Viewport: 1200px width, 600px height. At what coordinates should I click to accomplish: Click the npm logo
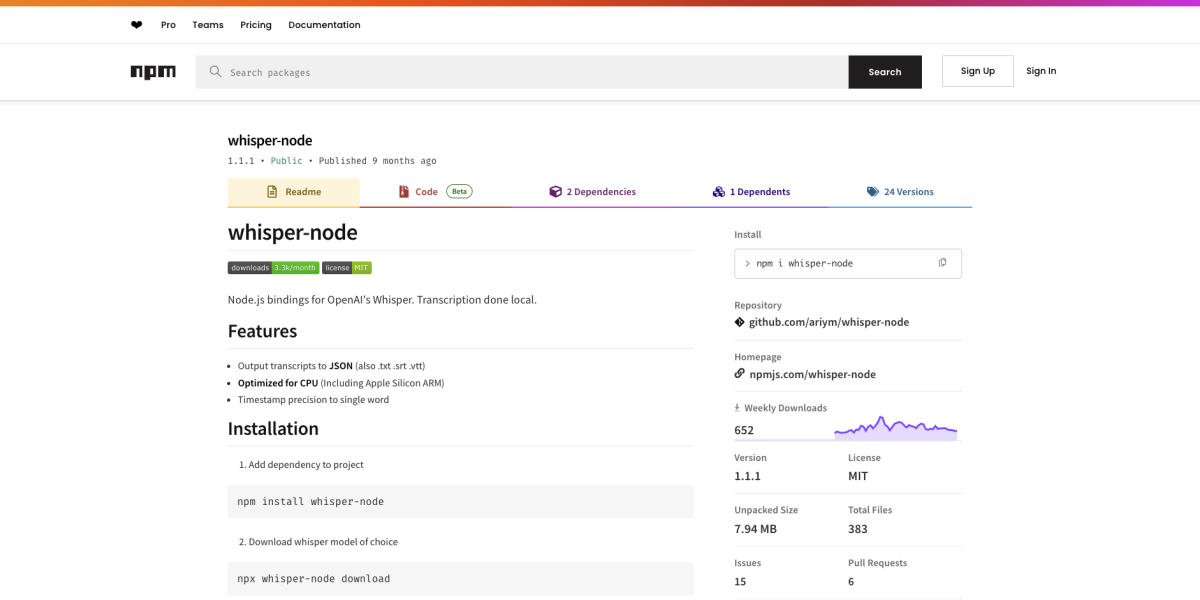click(153, 71)
